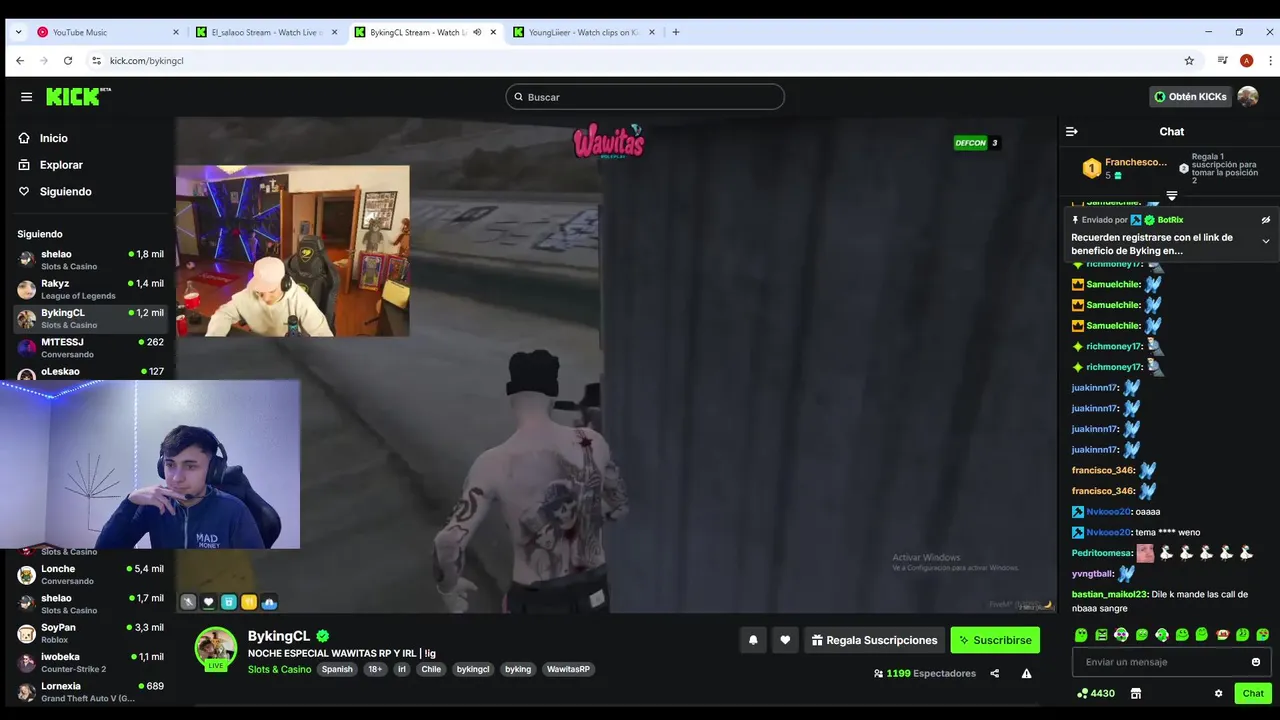Viewport: 1280px width, 720px height.
Task: Open Siguiendo in sidebar
Action: (x=56, y=191)
